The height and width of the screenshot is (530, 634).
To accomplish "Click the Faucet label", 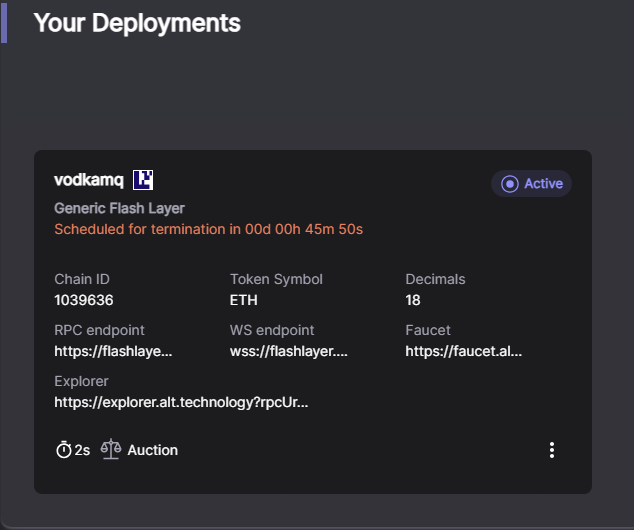I will click(x=428, y=330).
